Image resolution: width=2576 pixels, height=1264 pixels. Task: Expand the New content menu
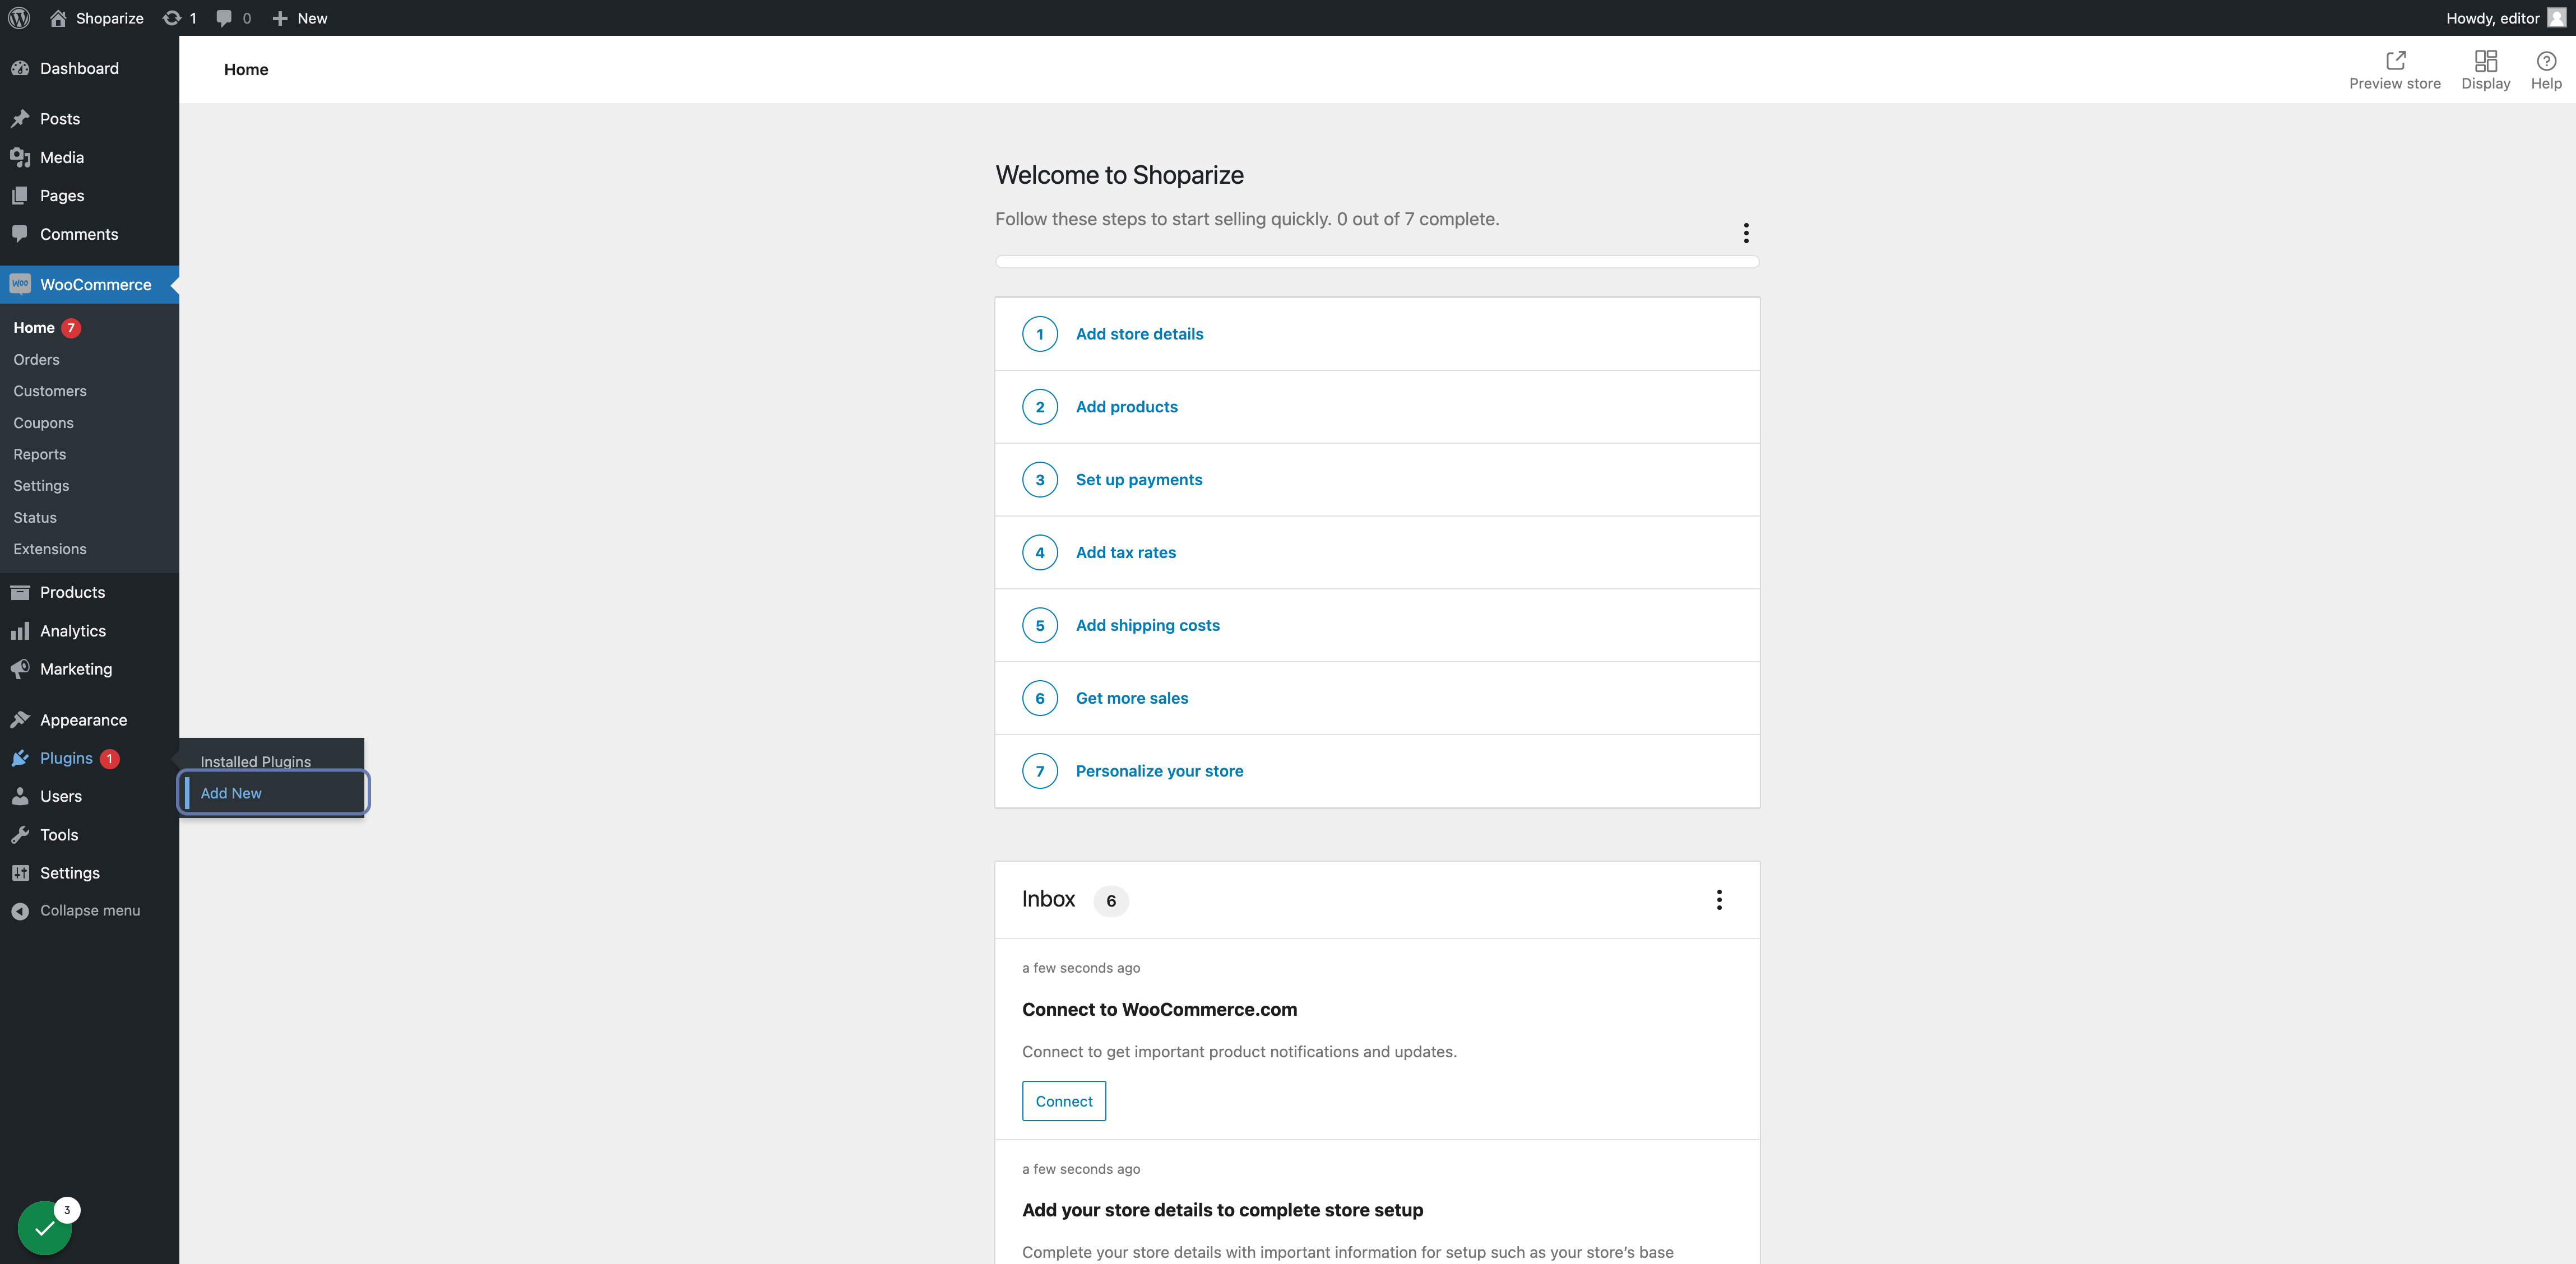300,18
